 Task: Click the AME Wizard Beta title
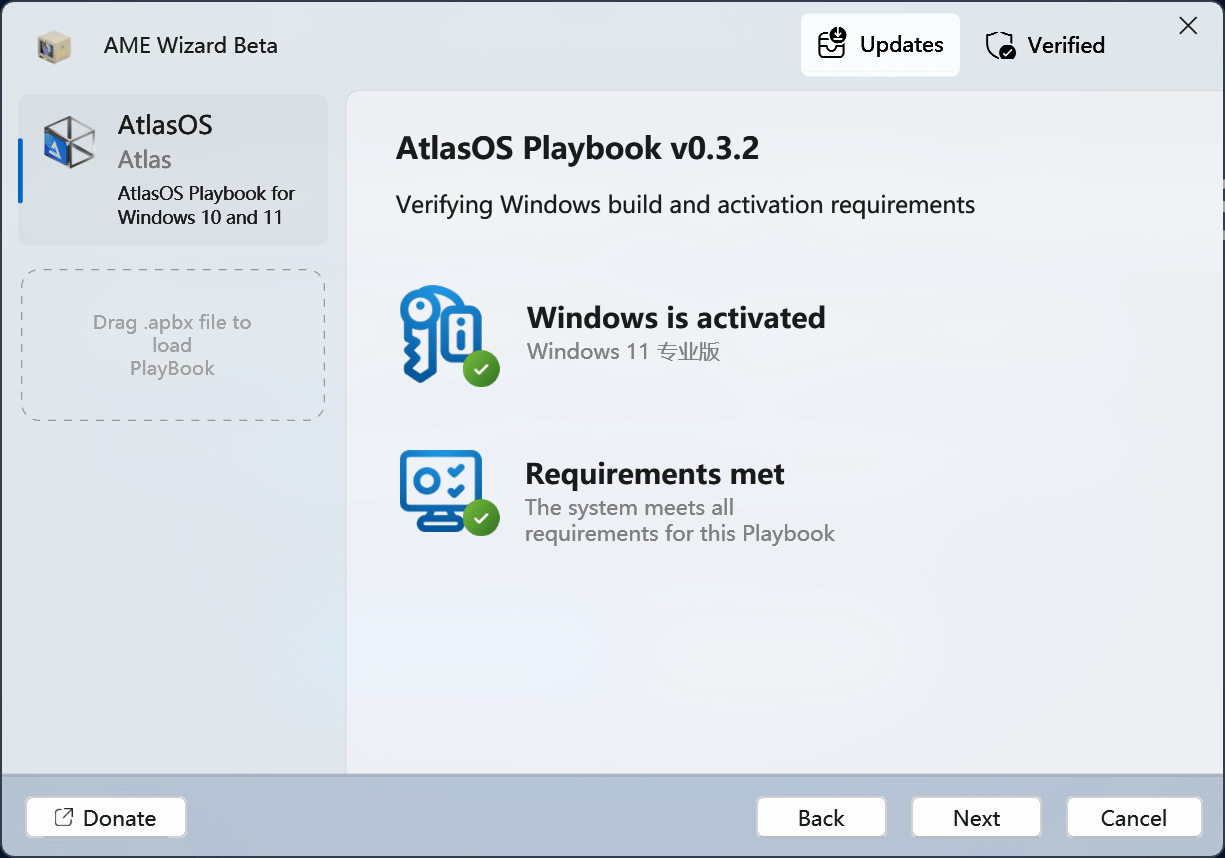pyautogui.click(x=191, y=46)
